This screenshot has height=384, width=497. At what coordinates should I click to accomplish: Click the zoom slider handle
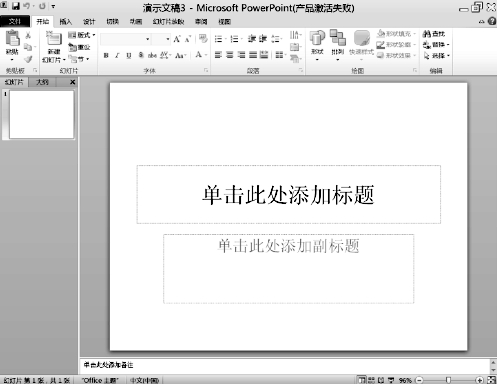[x=448, y=380]
